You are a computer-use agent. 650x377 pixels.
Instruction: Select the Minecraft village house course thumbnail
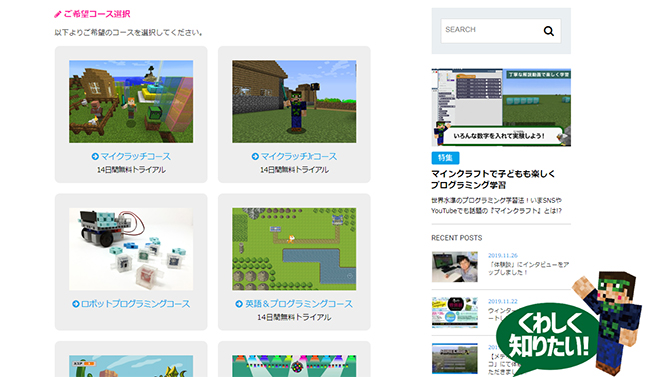point(131,102)
